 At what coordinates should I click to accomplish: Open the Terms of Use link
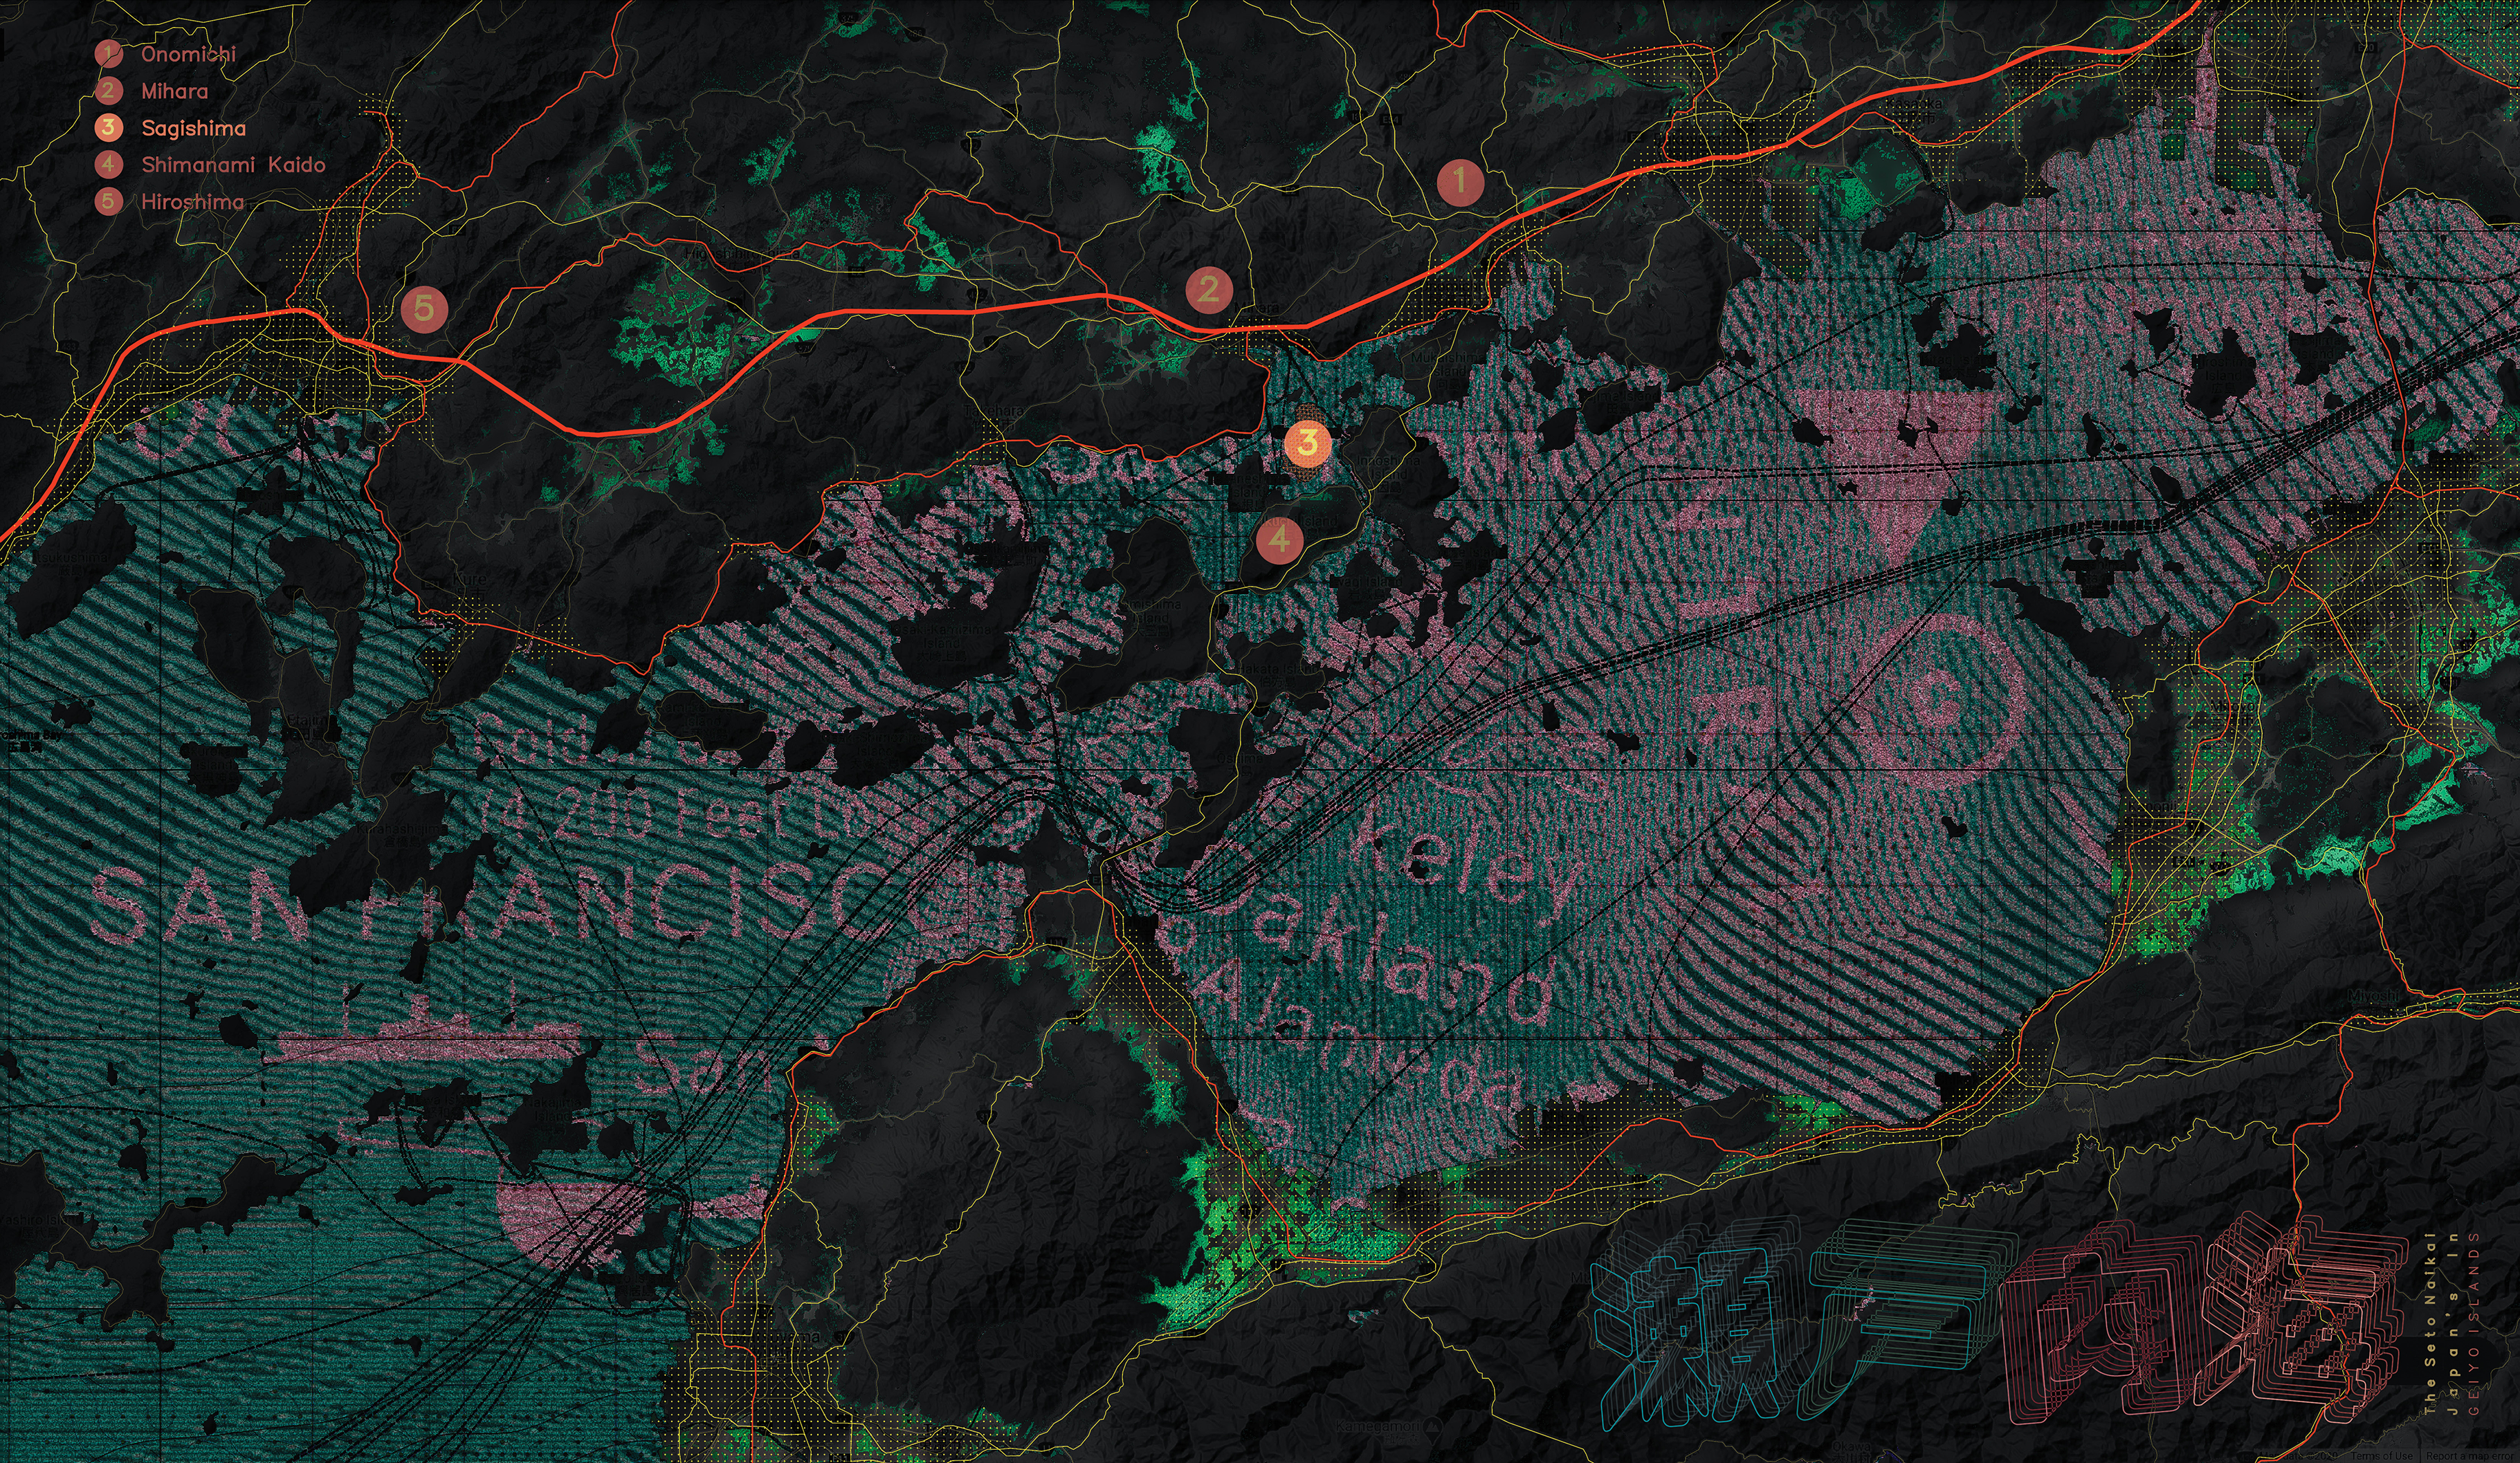2383,1456
